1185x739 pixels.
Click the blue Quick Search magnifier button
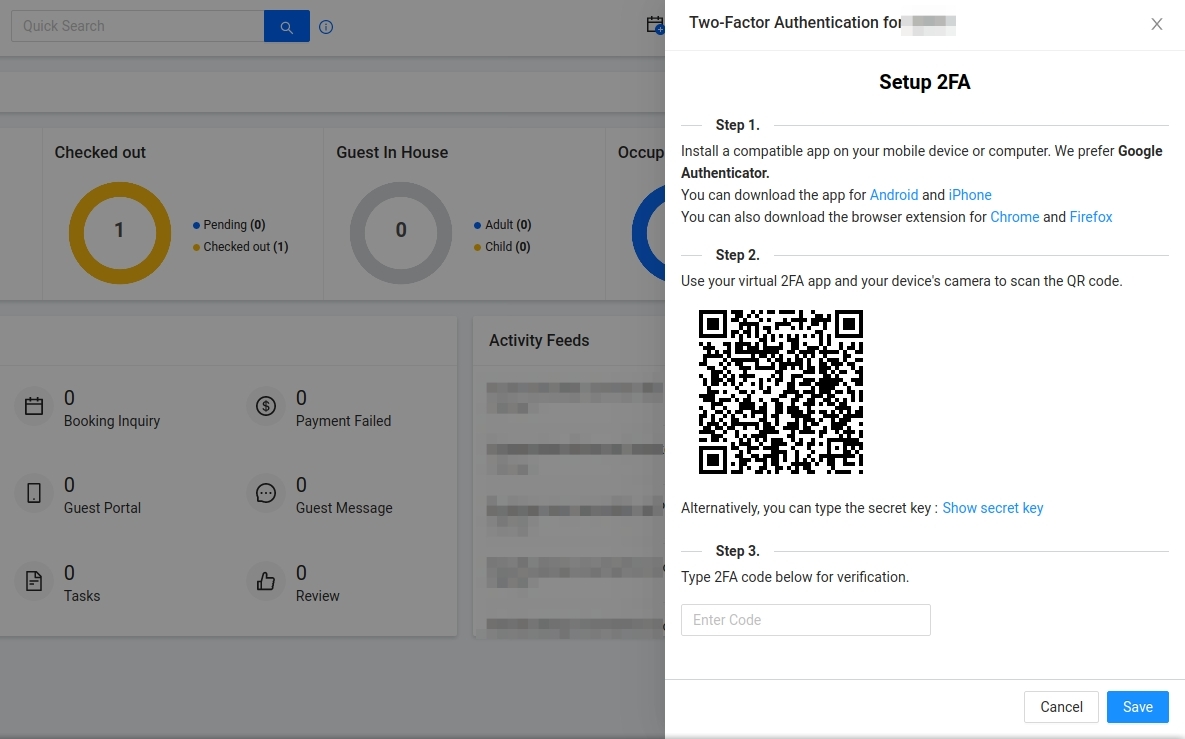(286, 26)
